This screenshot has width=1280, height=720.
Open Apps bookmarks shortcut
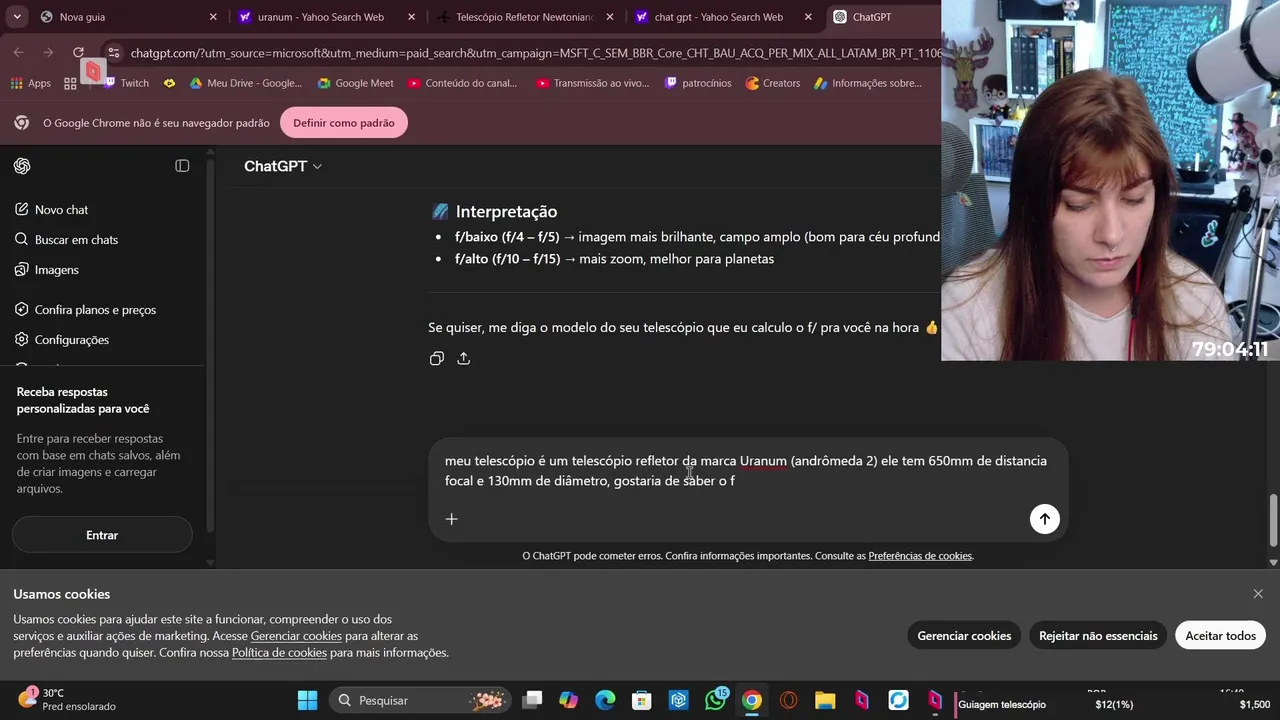click(31, 83)
